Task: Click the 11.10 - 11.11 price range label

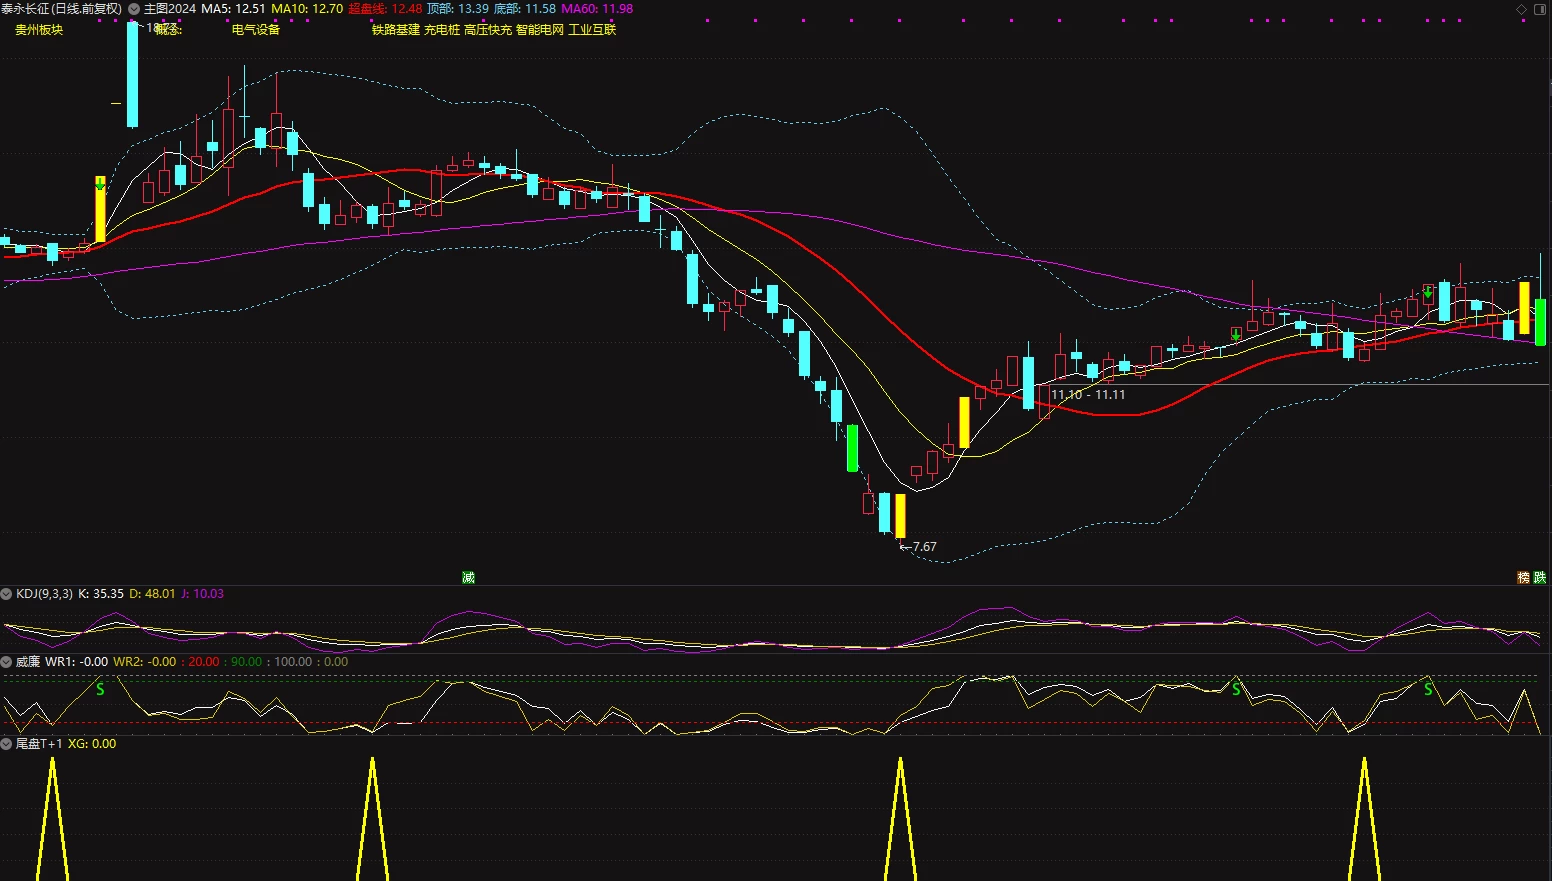Action: tap(1088, 395)
